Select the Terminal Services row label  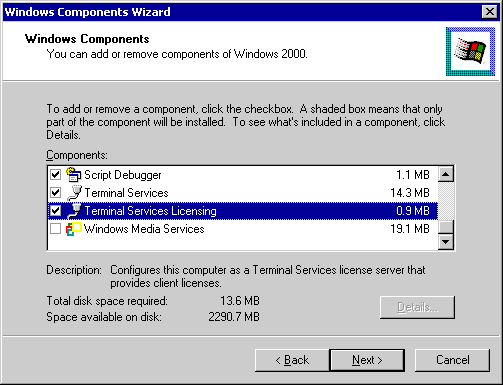tap(126, 193)
